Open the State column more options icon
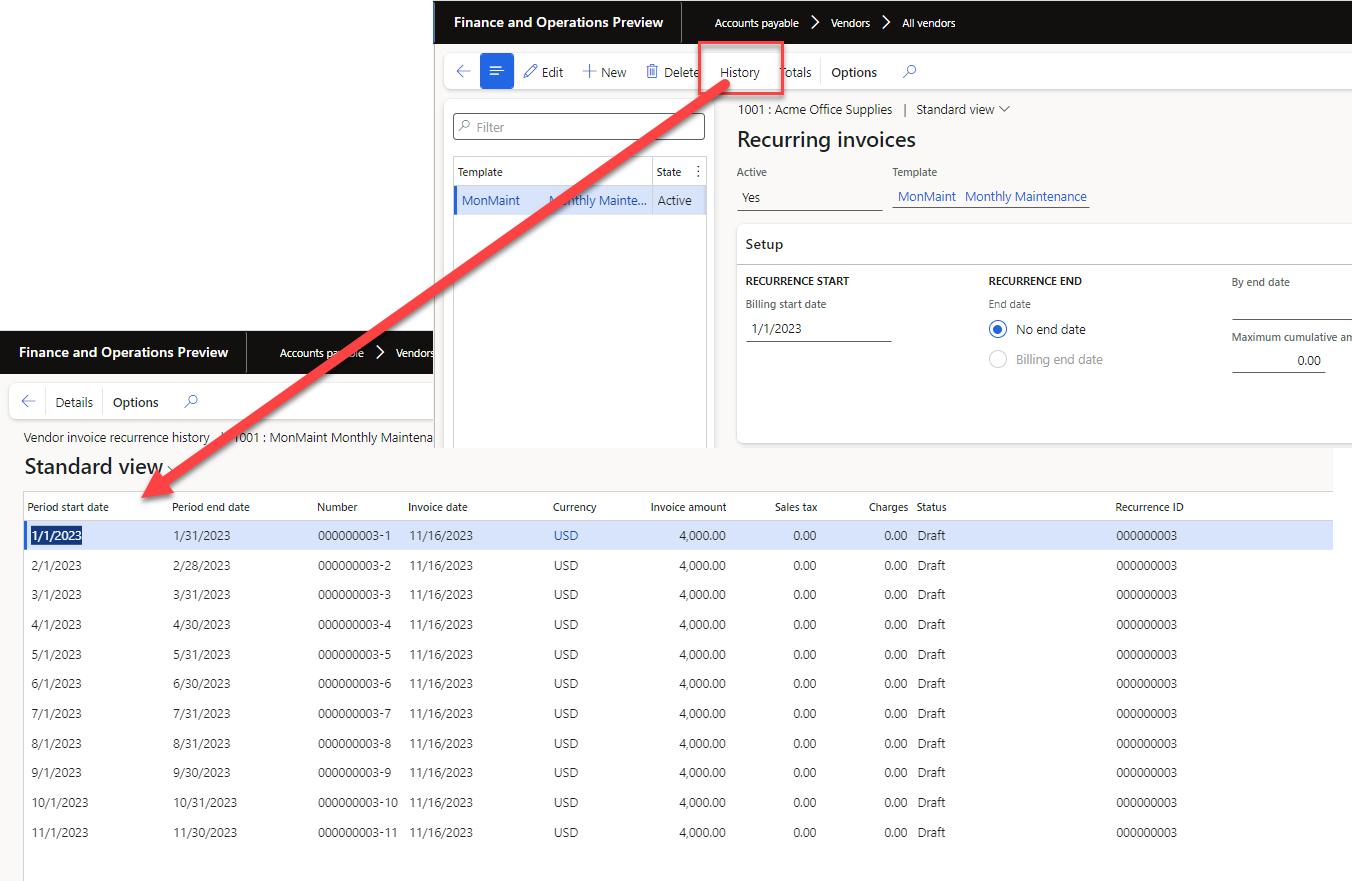Viewport: 1352px width, 881px height. (x=697, y=171)
